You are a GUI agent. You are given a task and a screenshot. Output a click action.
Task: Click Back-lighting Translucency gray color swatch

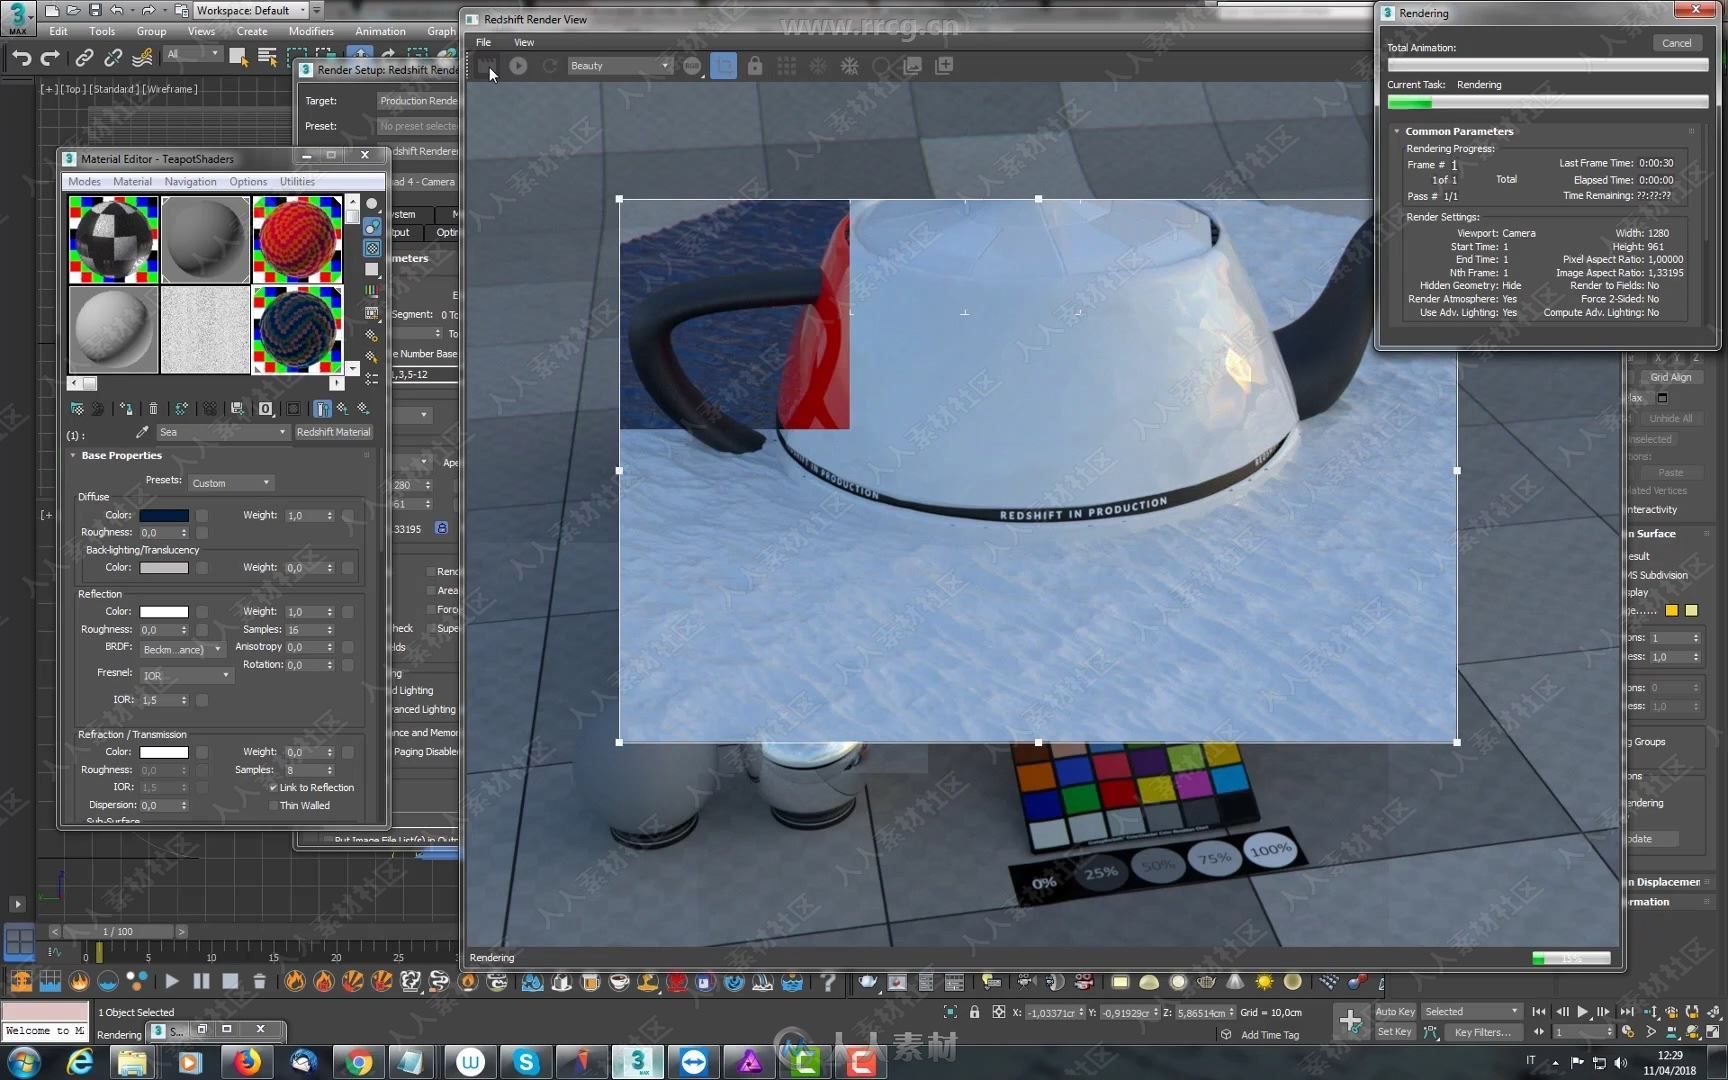(x=164, y=568)
